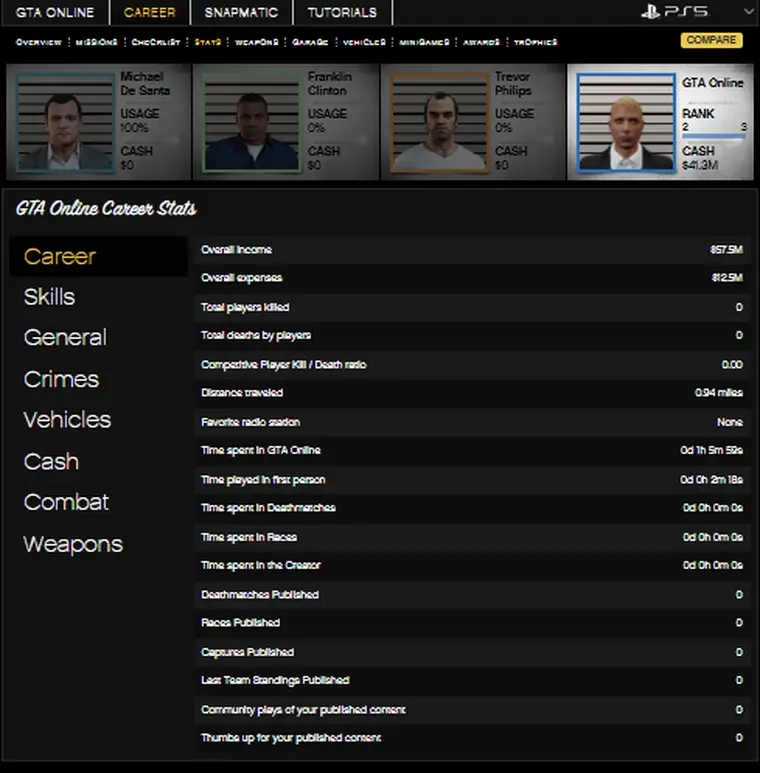Choose Trevor Philips' mugshot portrait
This screenshot has width=760, height=773.
(x=438, y=122)
